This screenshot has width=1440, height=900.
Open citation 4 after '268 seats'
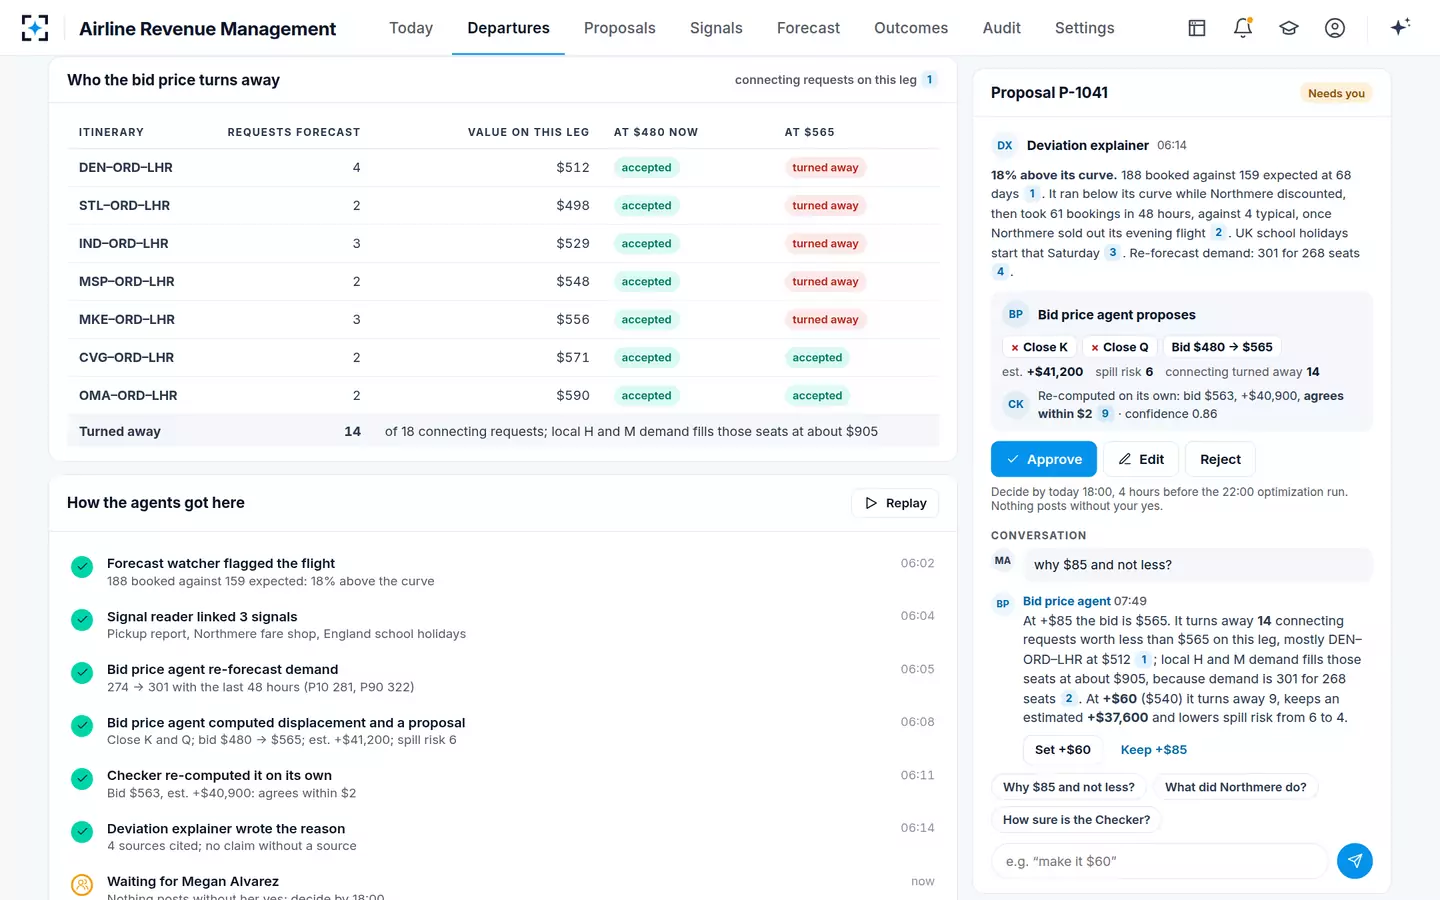[1000, 272]
